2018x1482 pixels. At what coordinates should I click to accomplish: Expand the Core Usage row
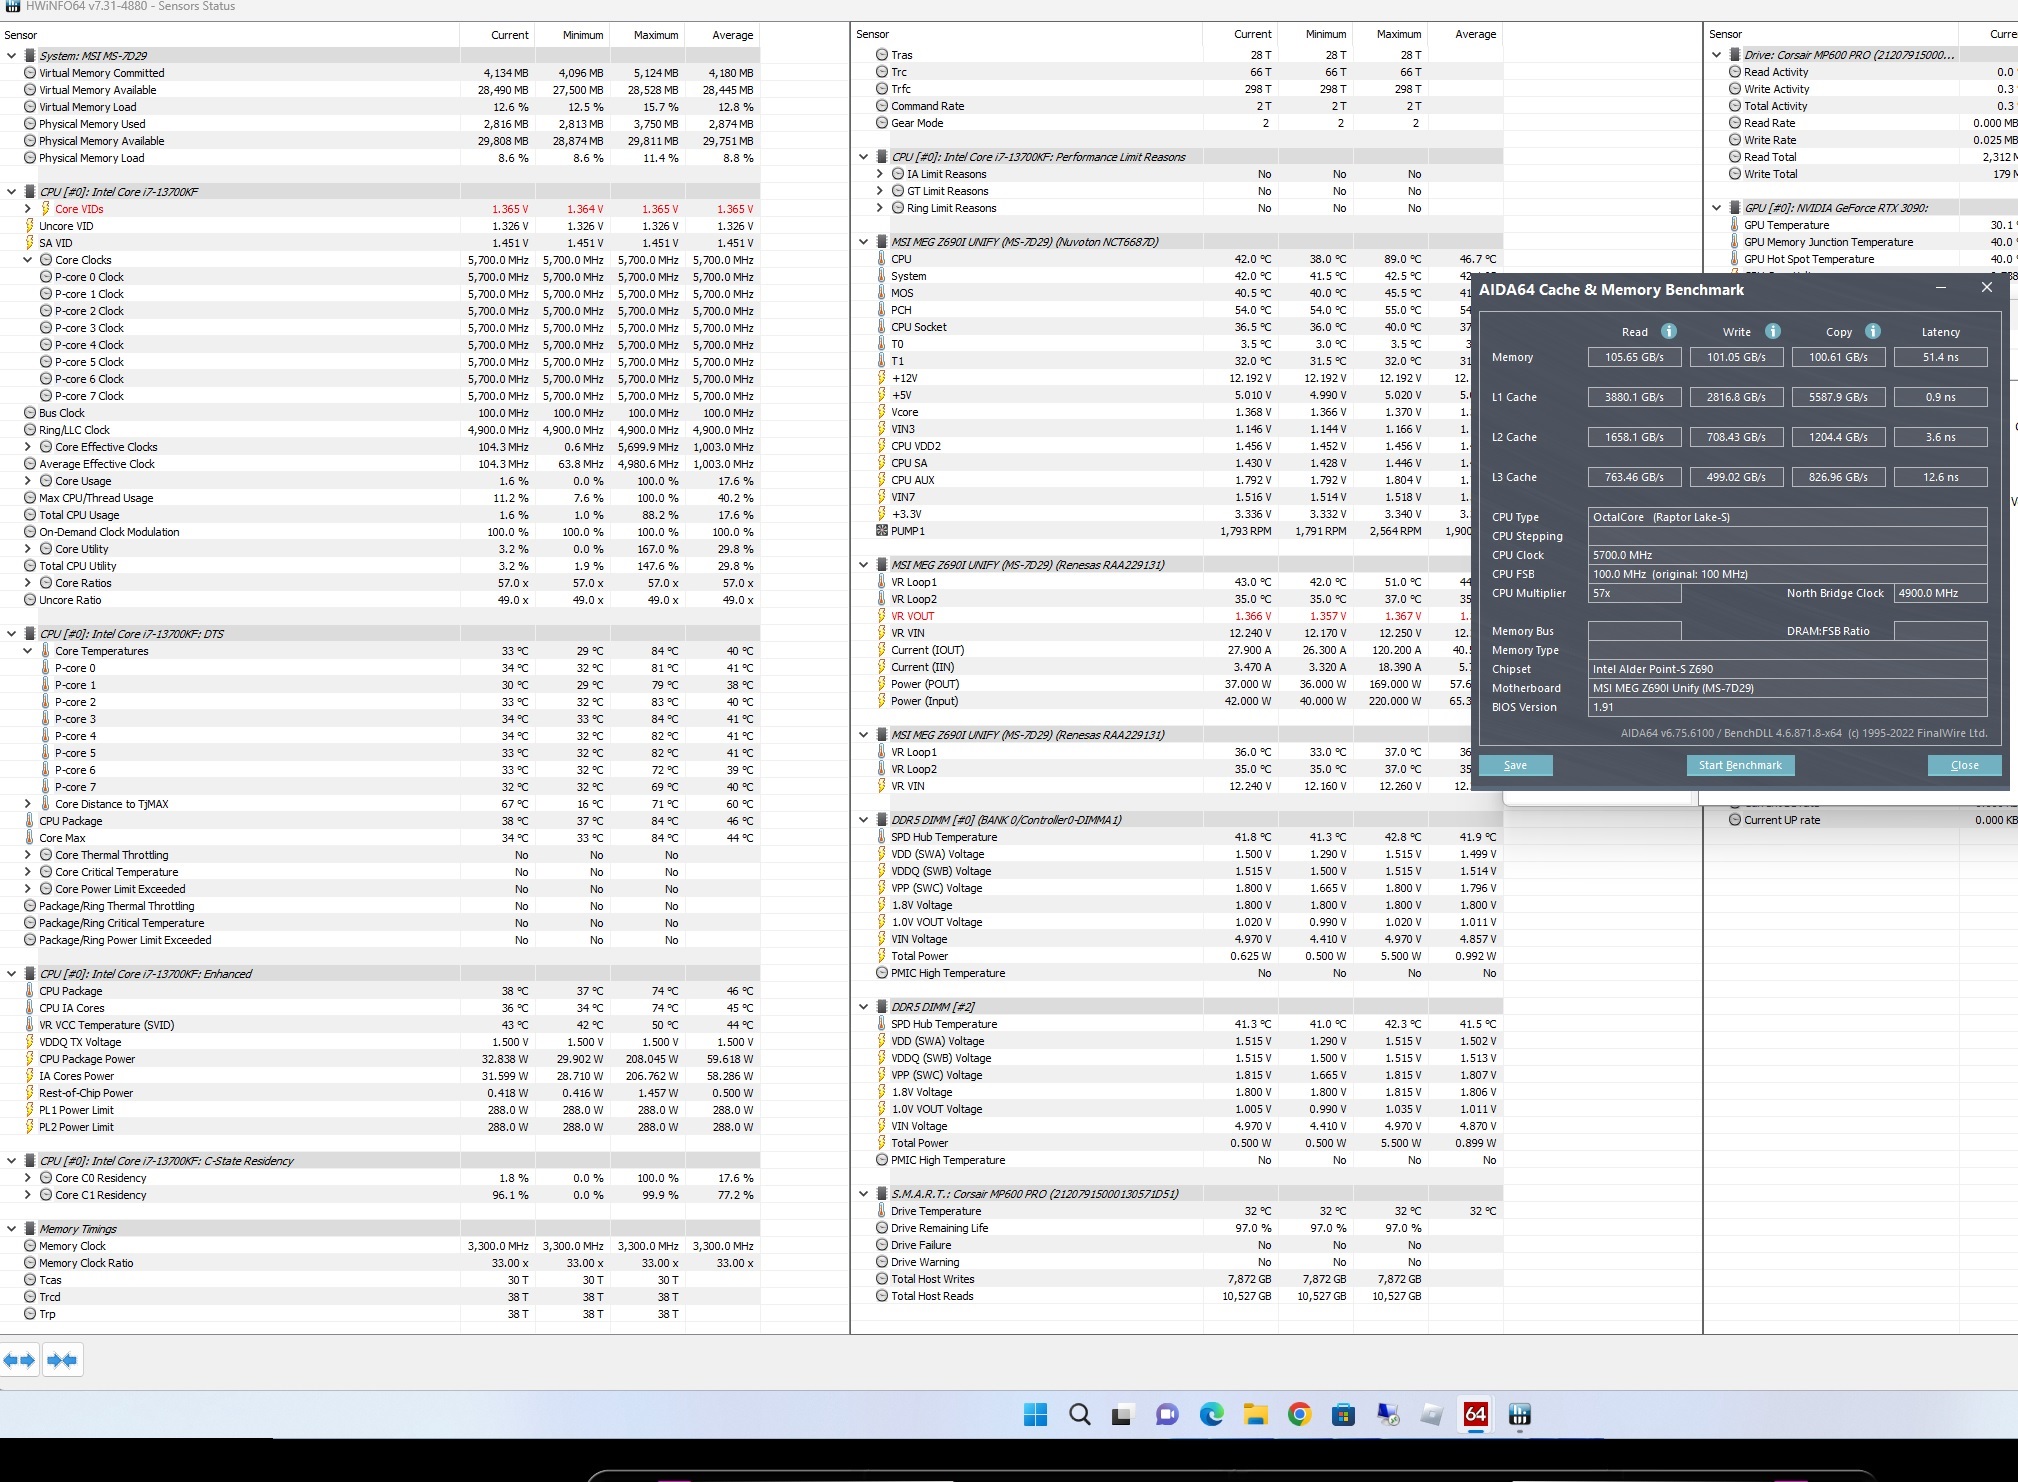tap(27, 481)
